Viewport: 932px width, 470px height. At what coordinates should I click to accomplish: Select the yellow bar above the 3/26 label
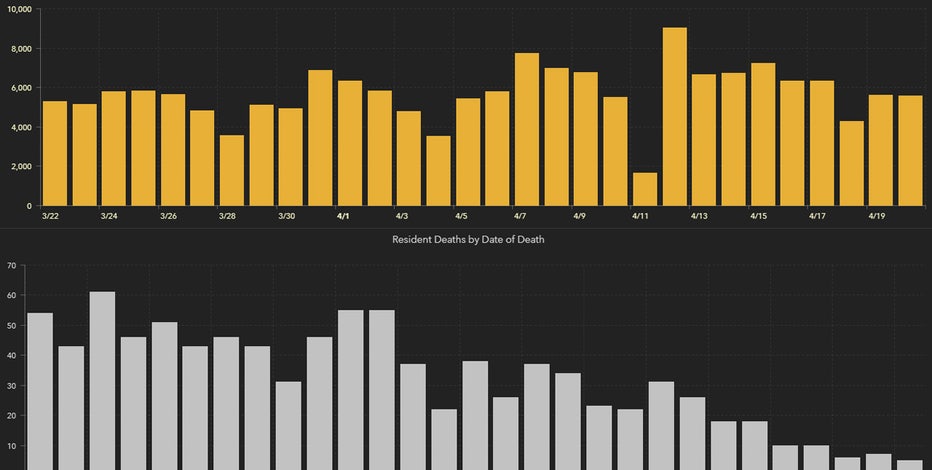pyautogui.click(x=173, y=150)
